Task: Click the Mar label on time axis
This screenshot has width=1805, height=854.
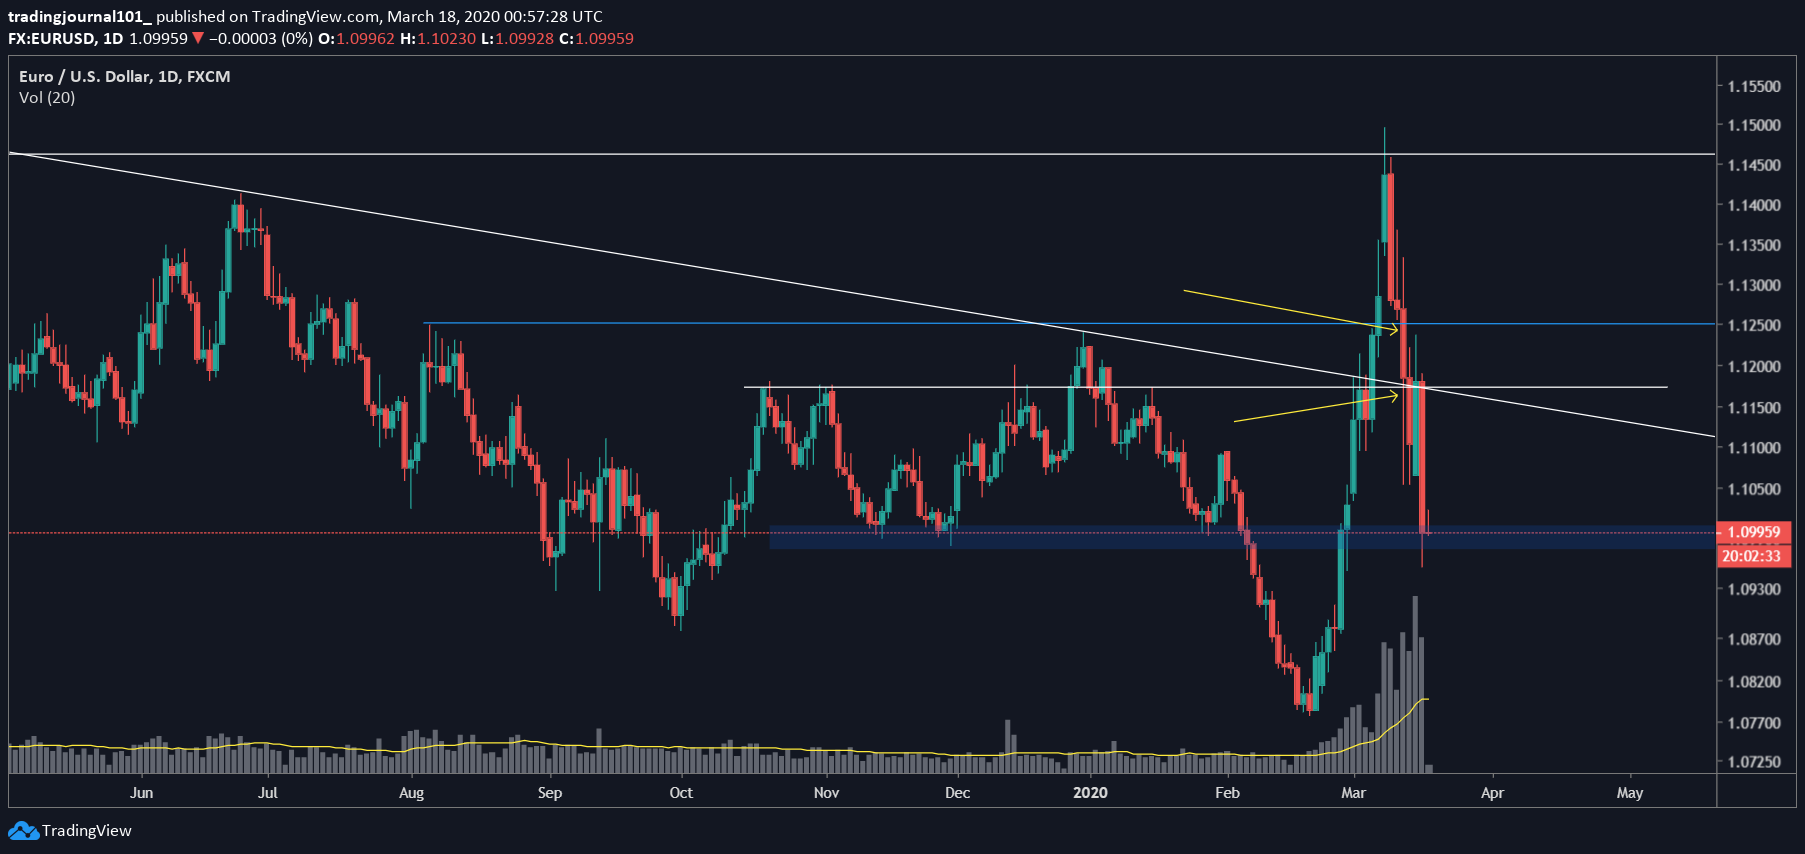Action: (x=1353, y=792)
